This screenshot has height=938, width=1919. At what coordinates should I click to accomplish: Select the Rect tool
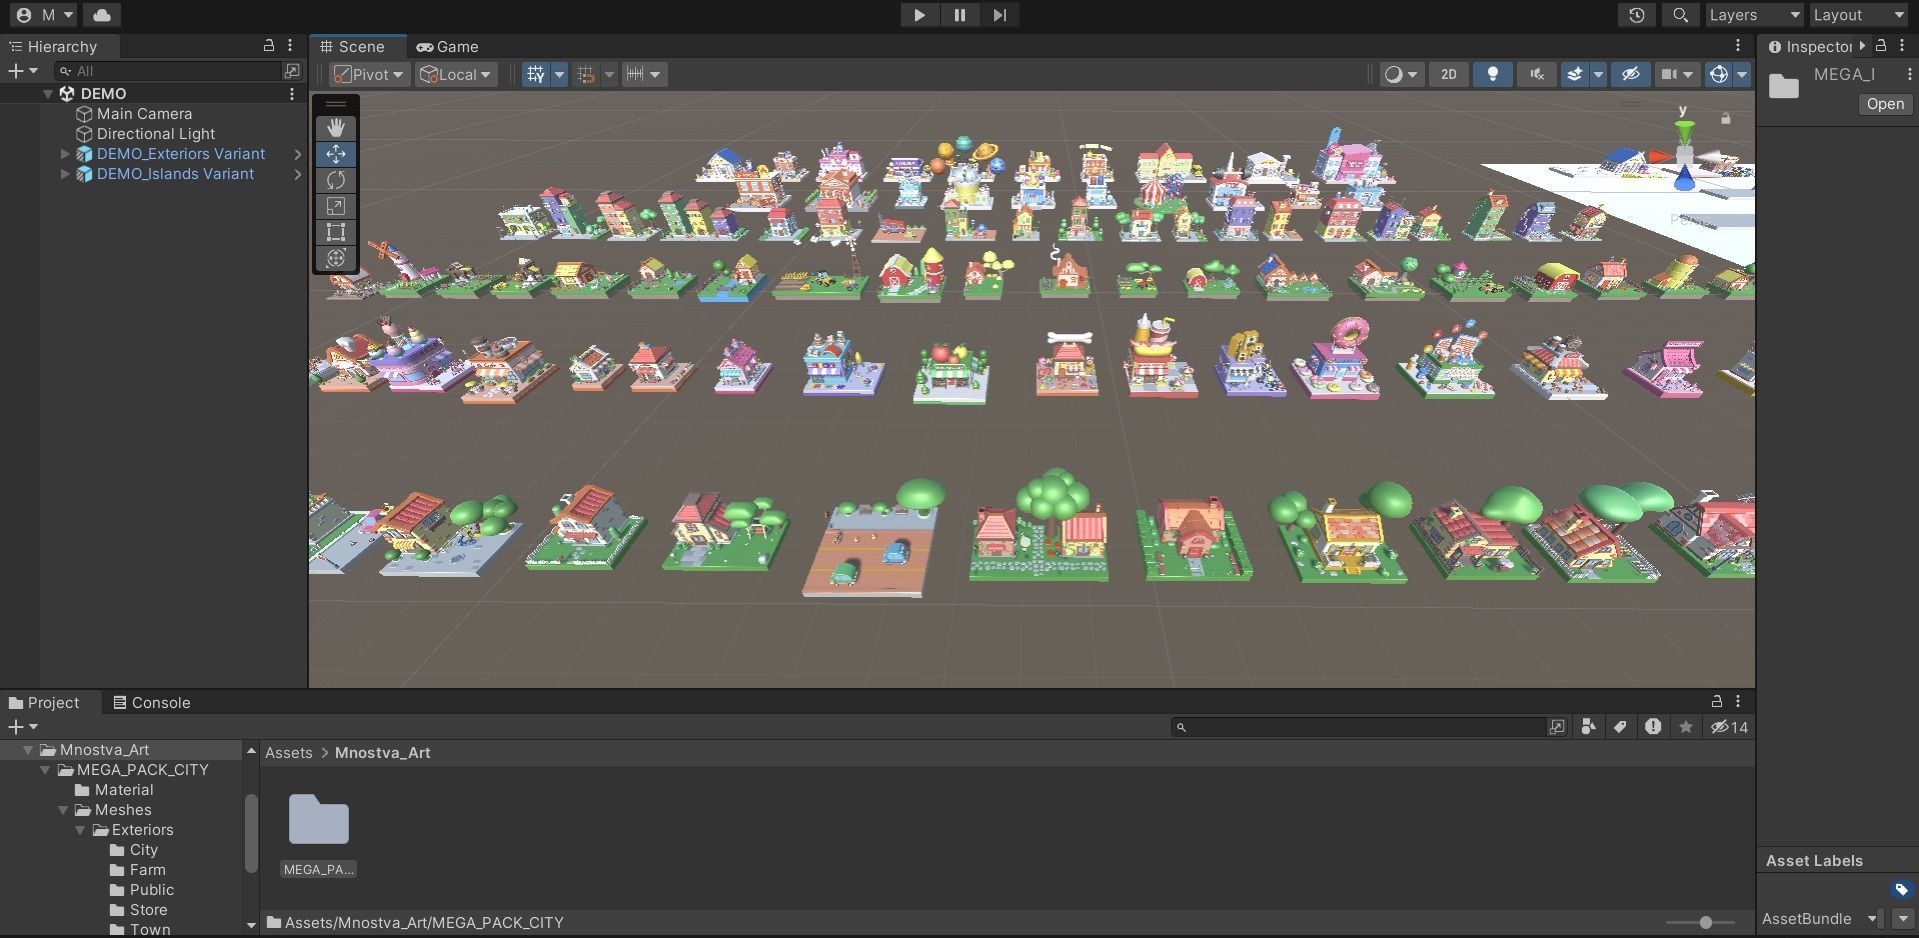click(x=336, y=232)
